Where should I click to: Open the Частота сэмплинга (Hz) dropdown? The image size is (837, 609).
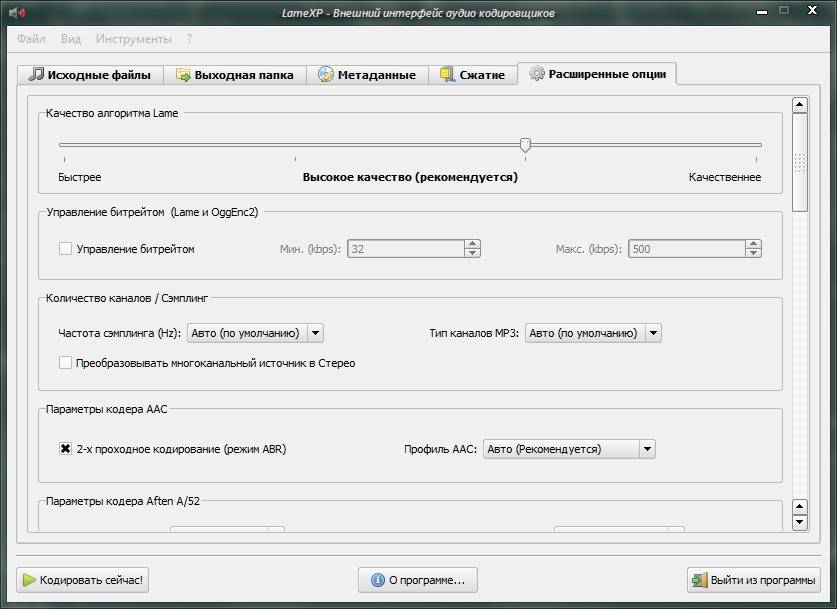[255, 333]
